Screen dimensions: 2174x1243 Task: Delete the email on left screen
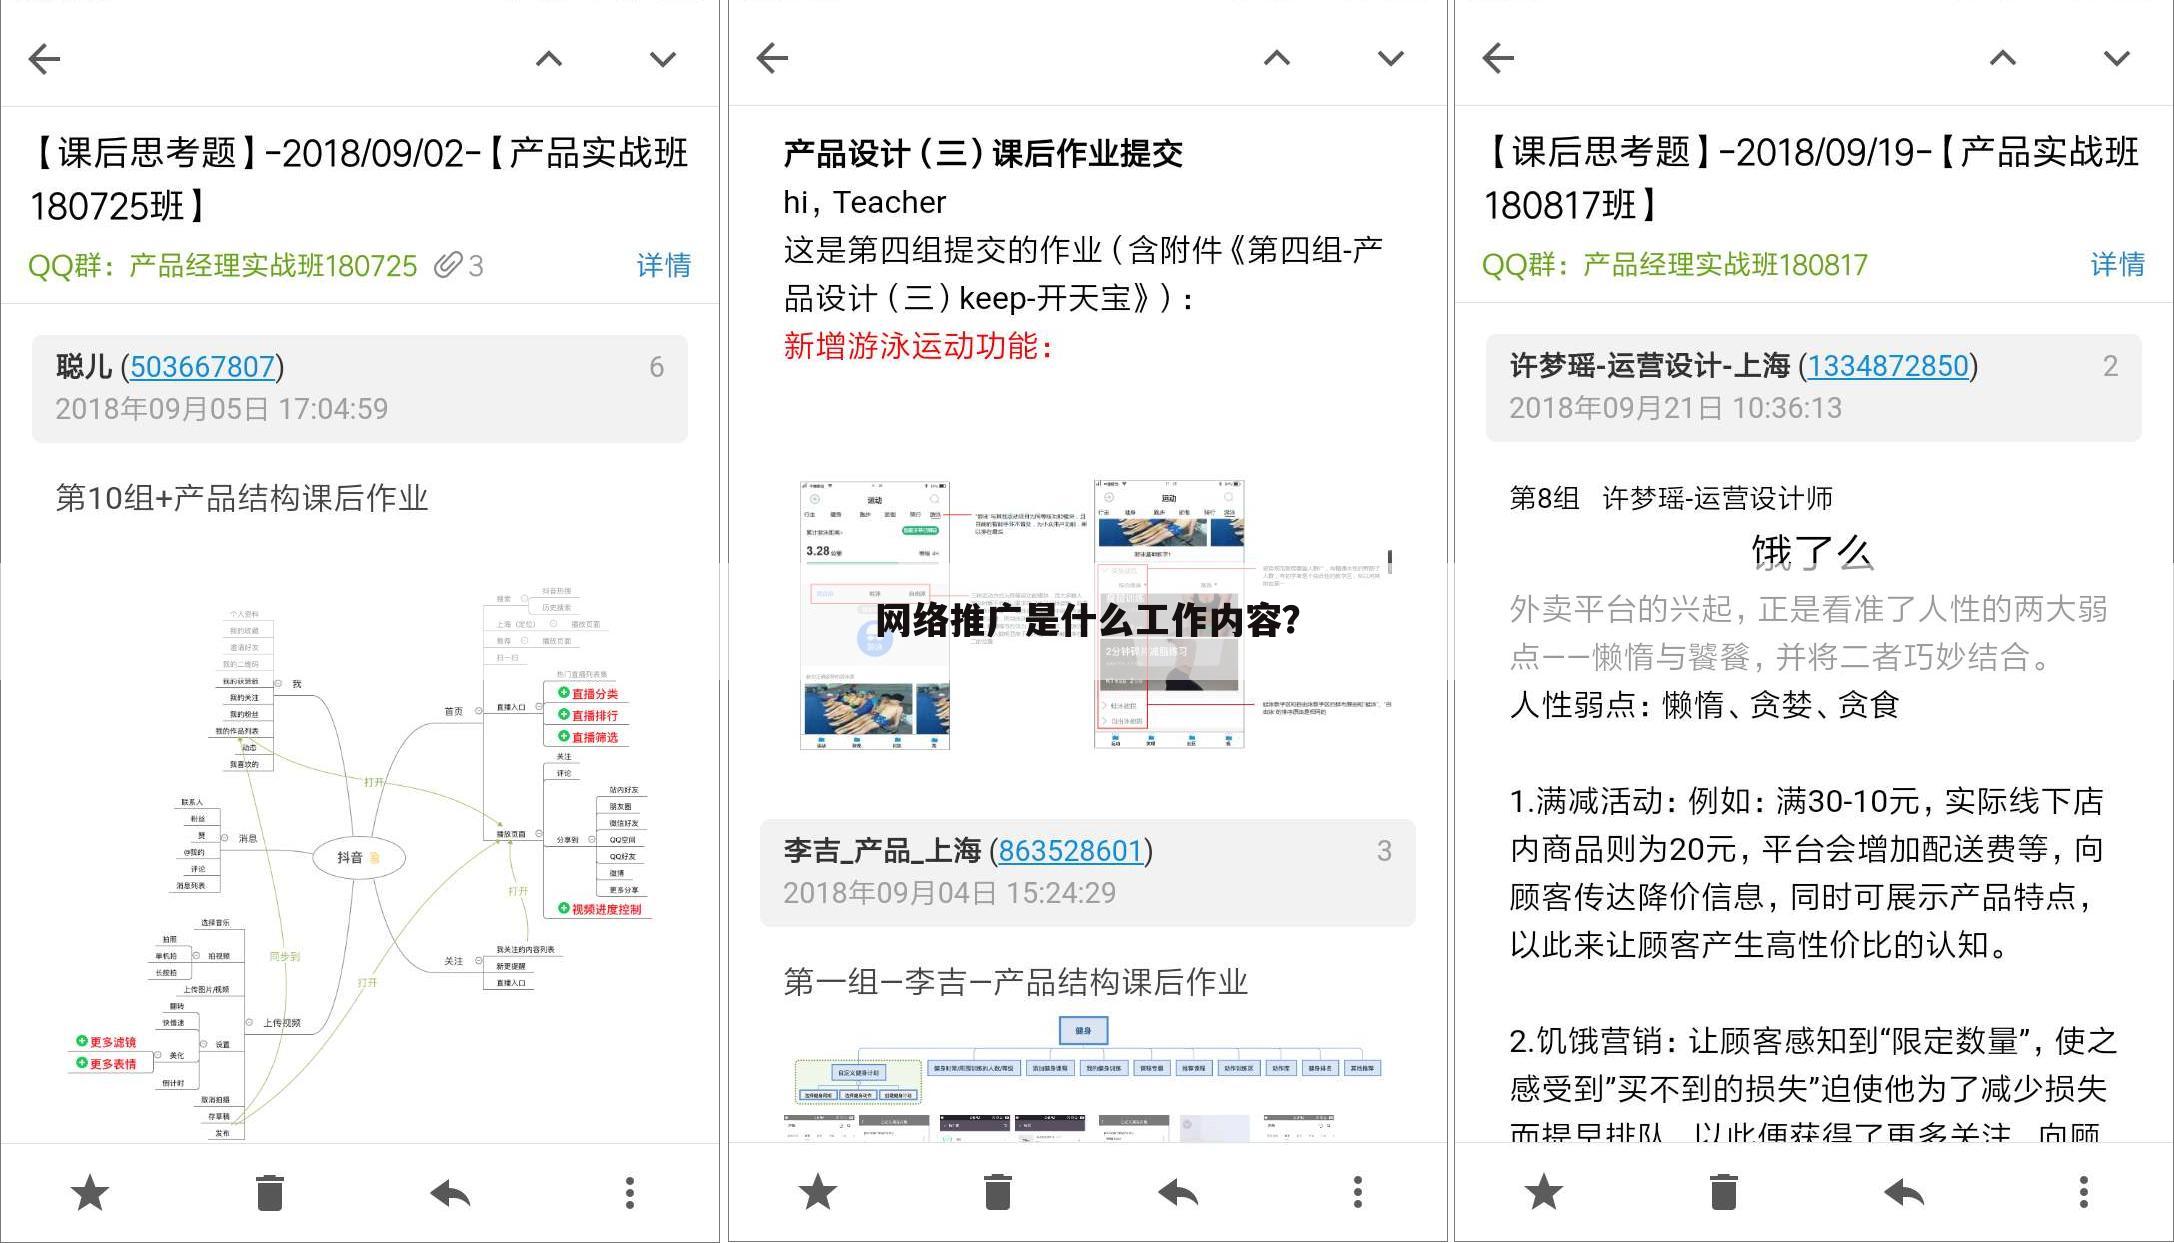click(x=270, y=1192)
